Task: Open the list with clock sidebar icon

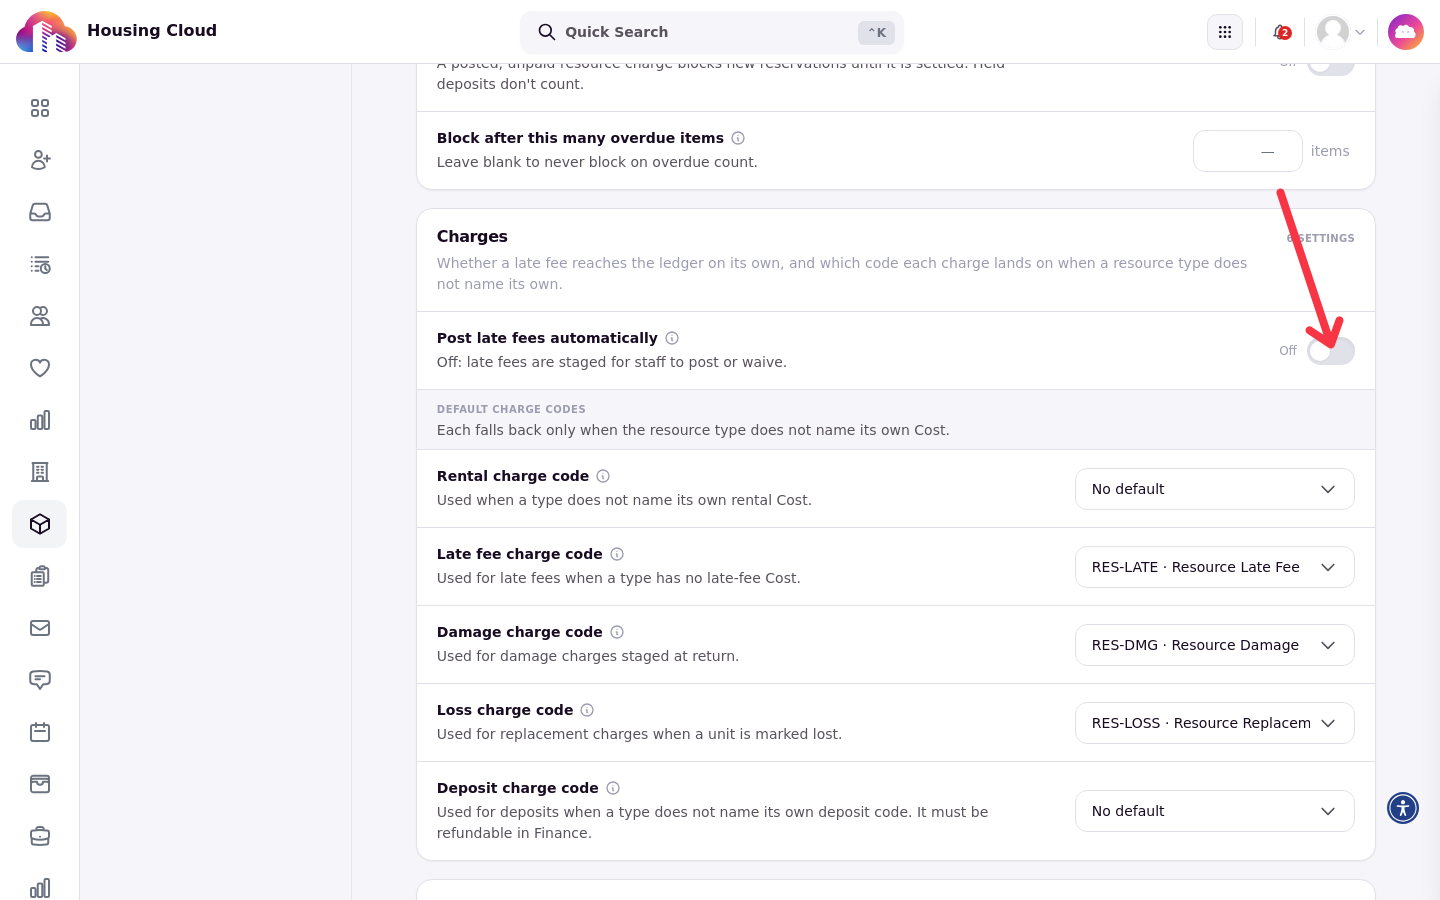Action: (40, 264)
